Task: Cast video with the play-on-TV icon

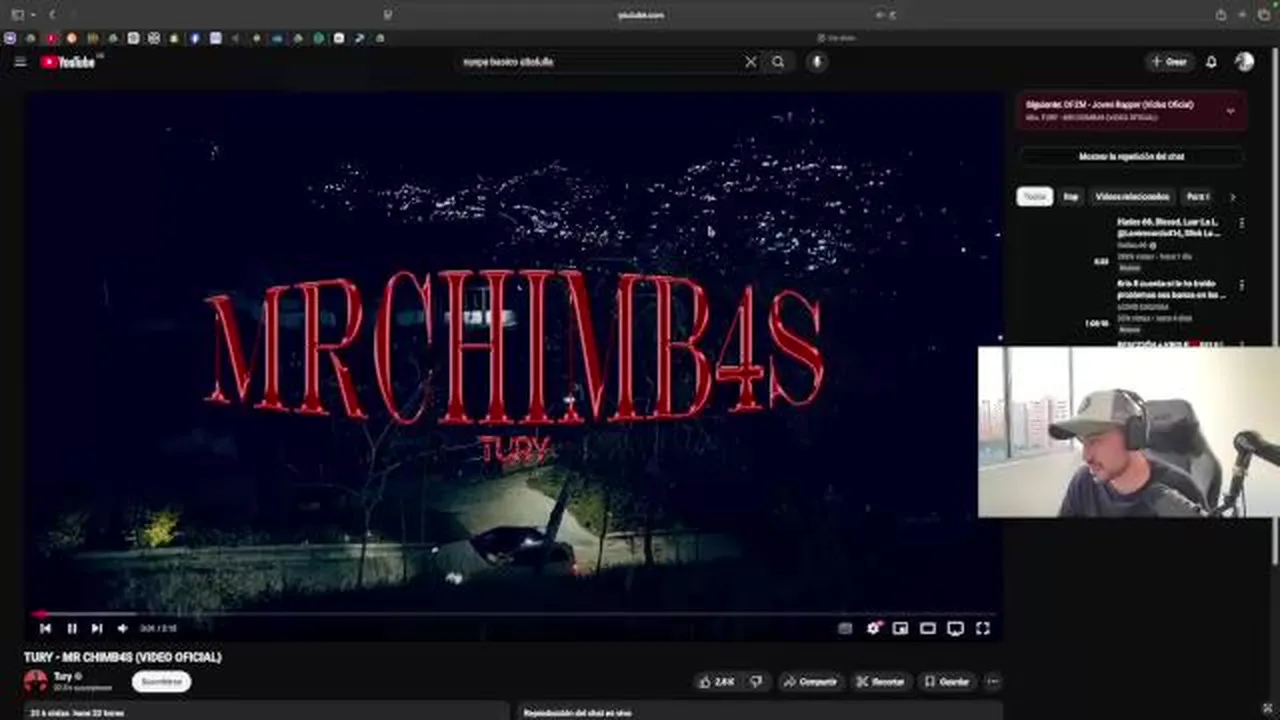Action: coord(955,628)
